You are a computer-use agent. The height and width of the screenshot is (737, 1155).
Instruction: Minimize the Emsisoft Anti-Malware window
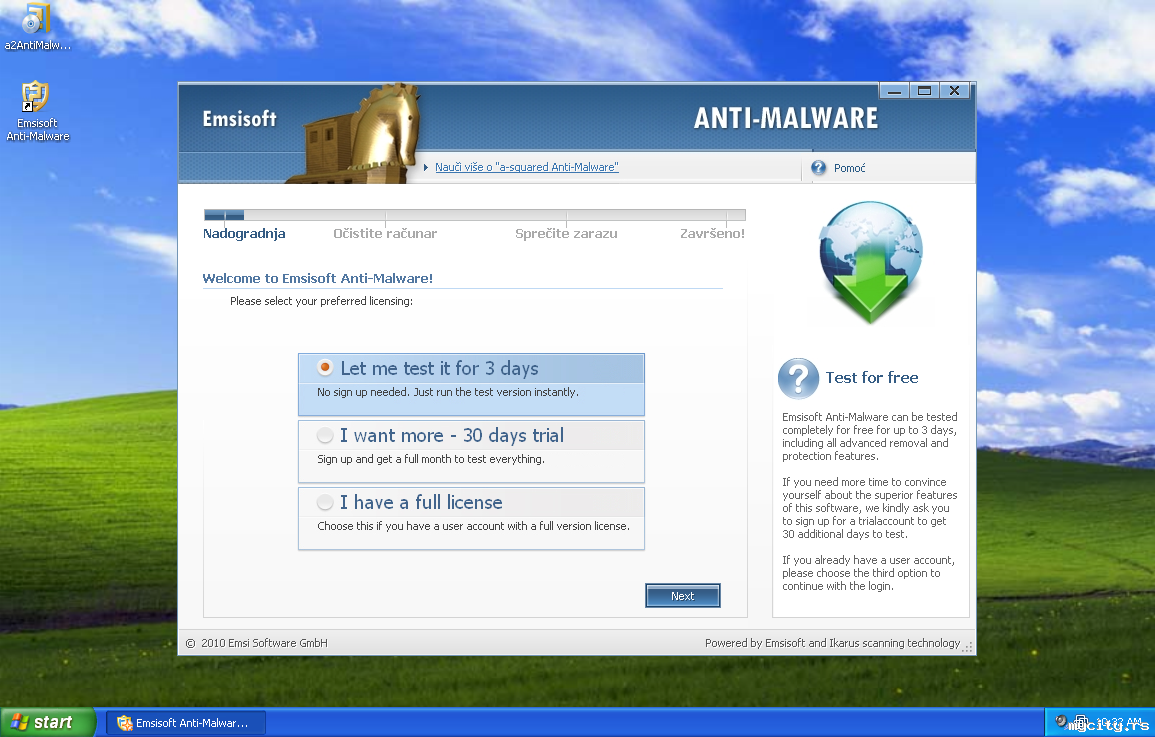[894, 91]
